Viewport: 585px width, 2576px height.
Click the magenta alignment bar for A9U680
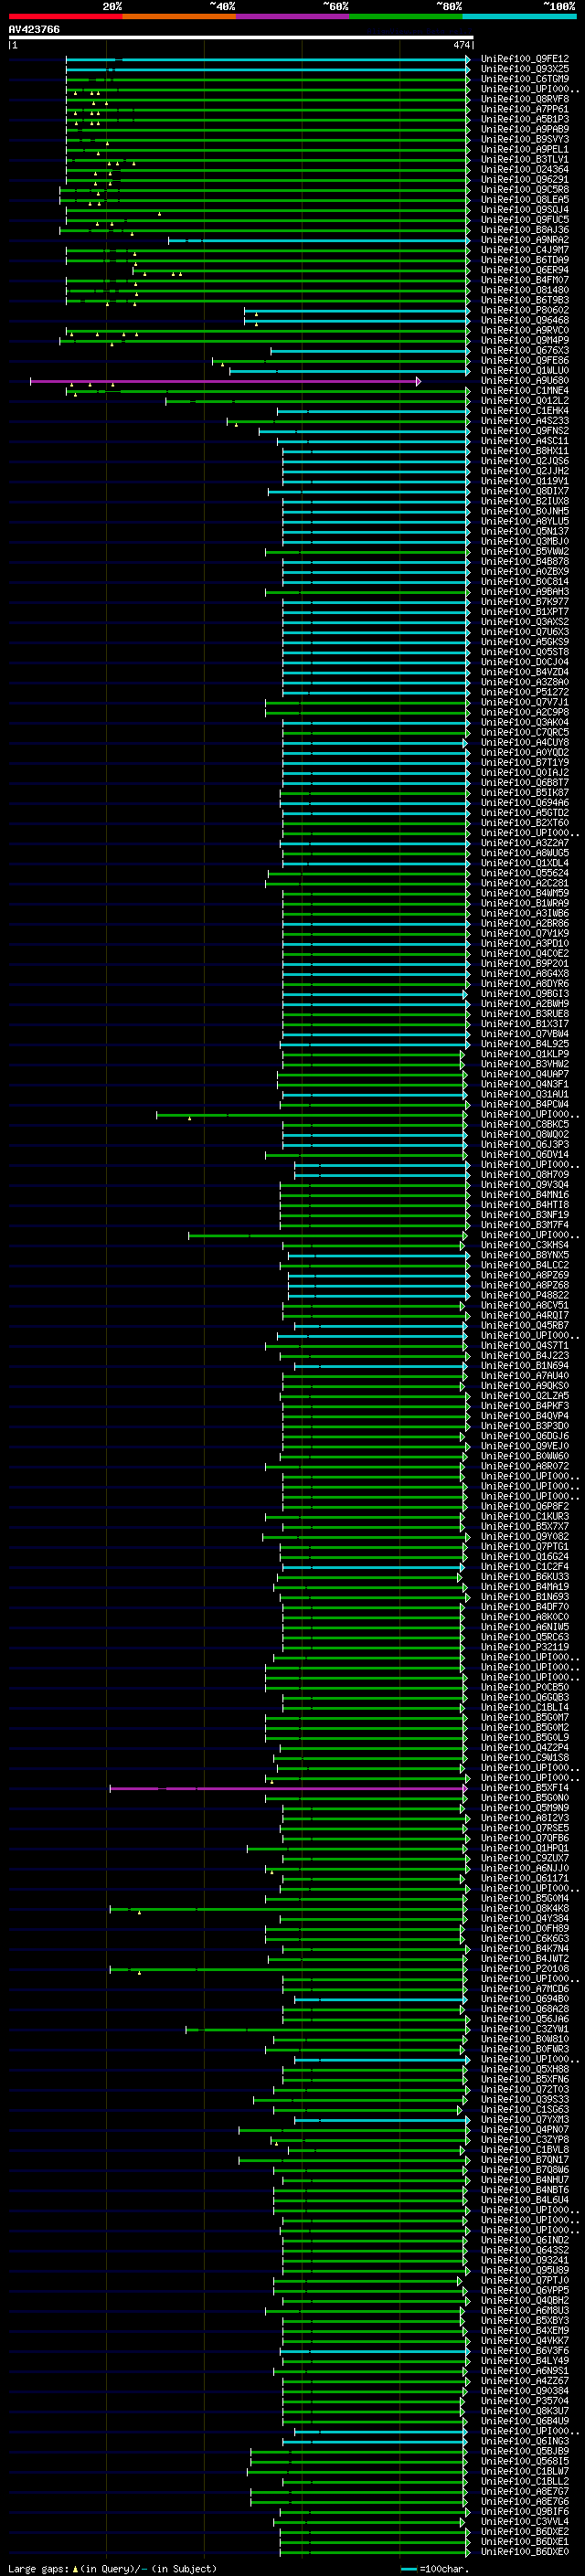(x=225, y=381)
